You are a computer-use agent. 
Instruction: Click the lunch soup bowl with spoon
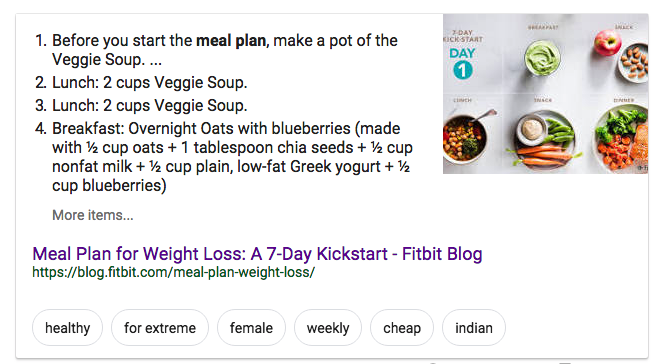(464, 139)
